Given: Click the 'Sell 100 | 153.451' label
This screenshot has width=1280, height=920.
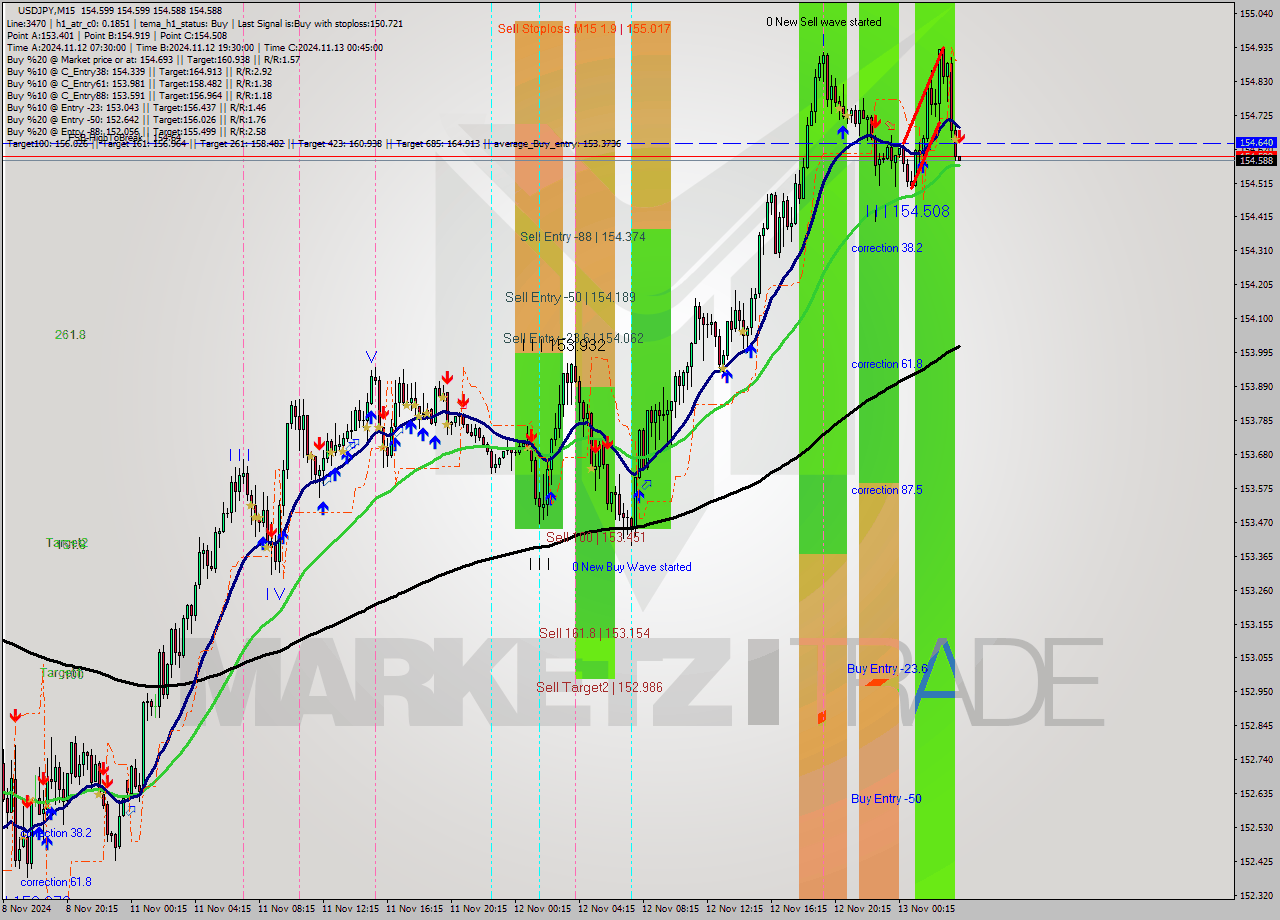Looking at the screenshot, I should [598, 538].
